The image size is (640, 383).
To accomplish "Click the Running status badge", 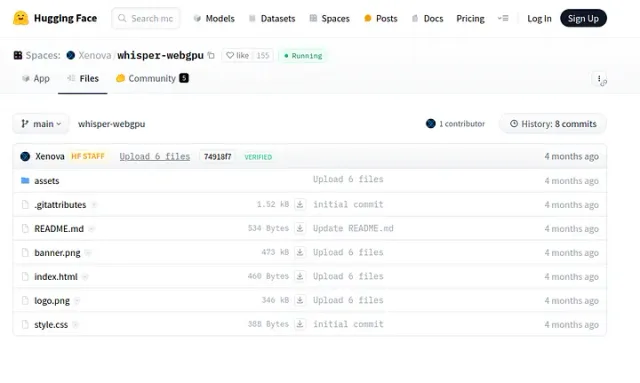I will [303, 56].
